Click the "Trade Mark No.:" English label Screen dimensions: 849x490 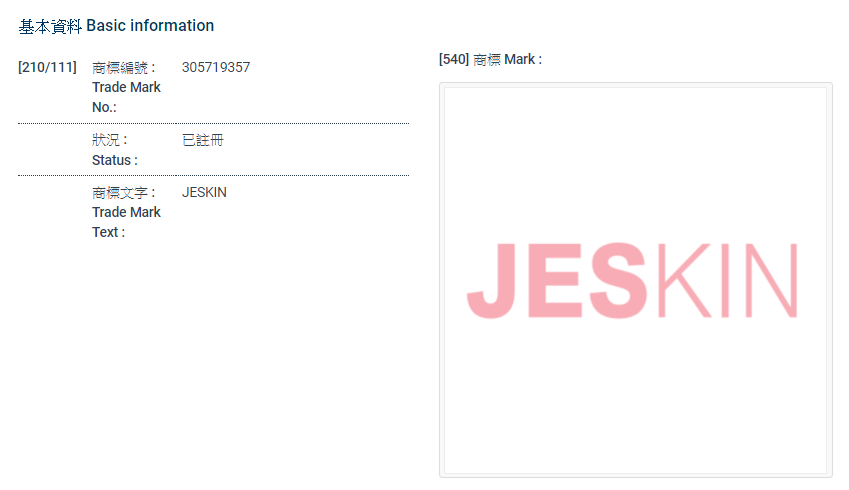click(125, 97)
